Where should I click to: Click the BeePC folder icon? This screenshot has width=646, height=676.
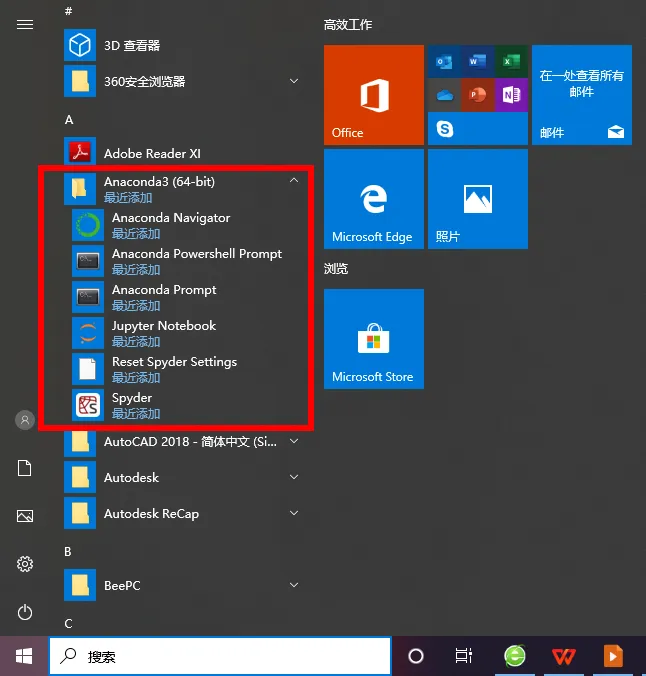point(80,585)
